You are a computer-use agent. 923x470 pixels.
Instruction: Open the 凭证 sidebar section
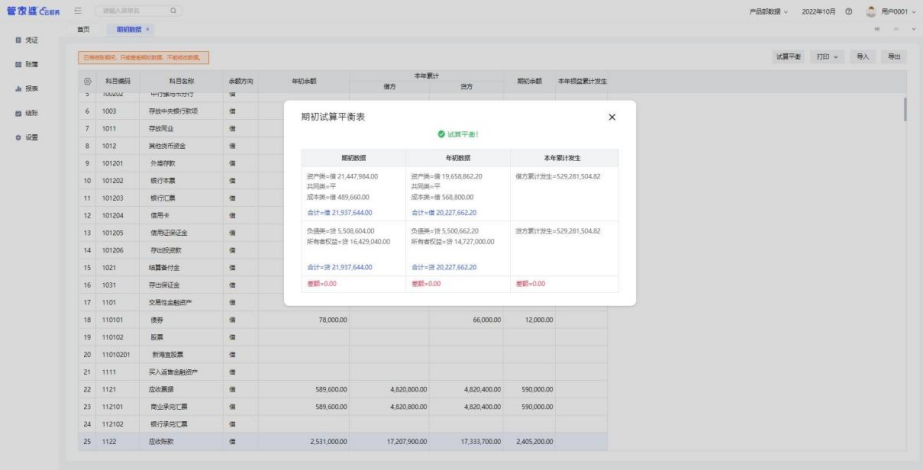(26, 40)
